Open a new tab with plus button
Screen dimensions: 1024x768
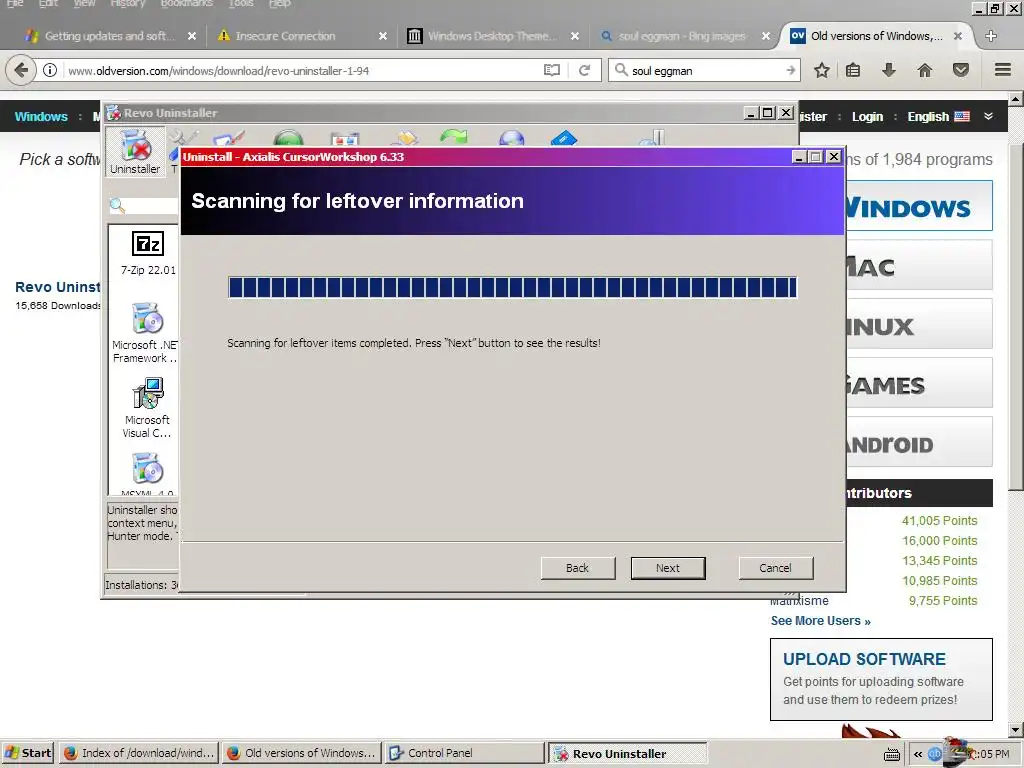pyautogui.click(x=991, y=36)
